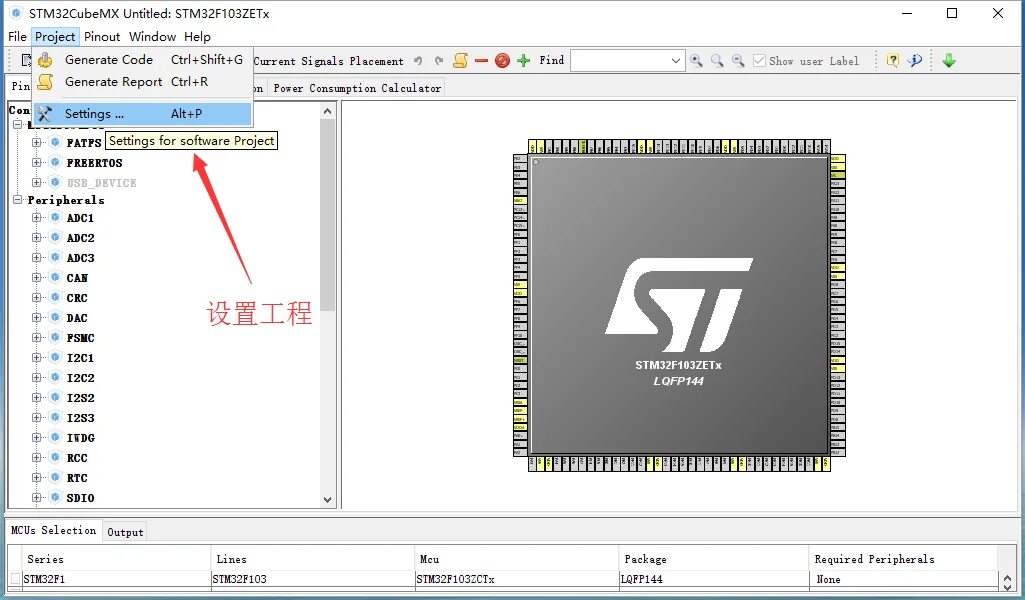This screenshot has width=1025, height=600.
Task: Expand the DAC peripheral node
Action: [x=37, y=318]
